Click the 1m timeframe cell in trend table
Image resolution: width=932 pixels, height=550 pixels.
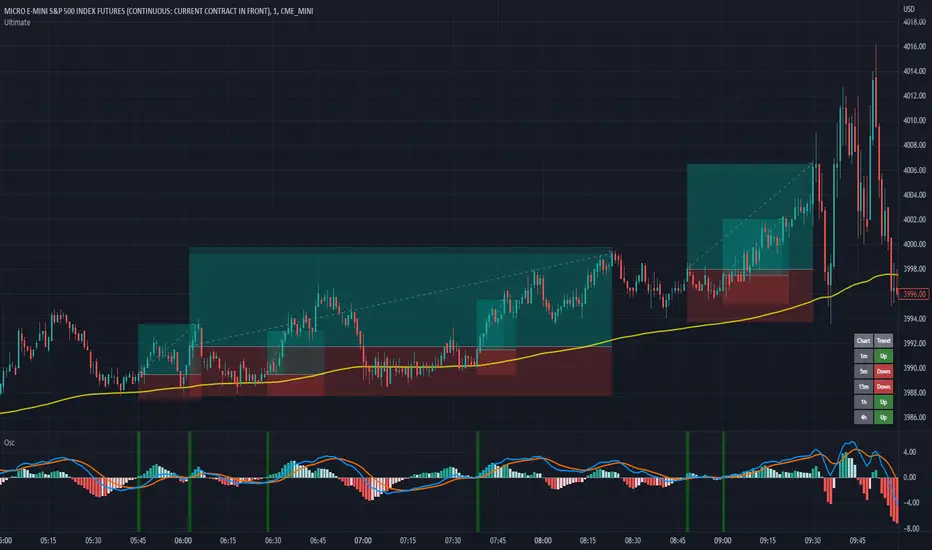[863, 356]
